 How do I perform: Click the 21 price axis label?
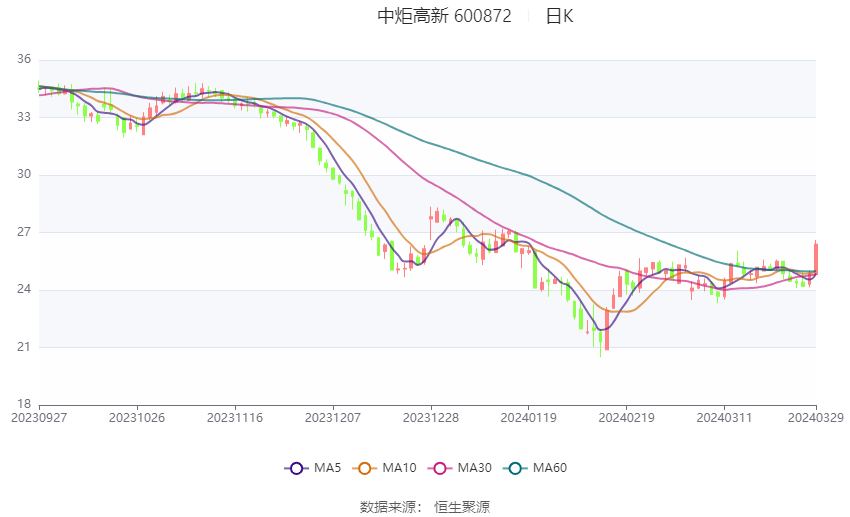tap(24, 347)
